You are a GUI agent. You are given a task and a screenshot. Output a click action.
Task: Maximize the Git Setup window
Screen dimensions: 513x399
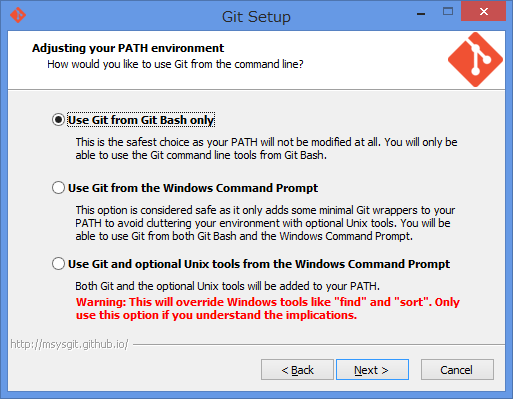(x=448, y=12)
